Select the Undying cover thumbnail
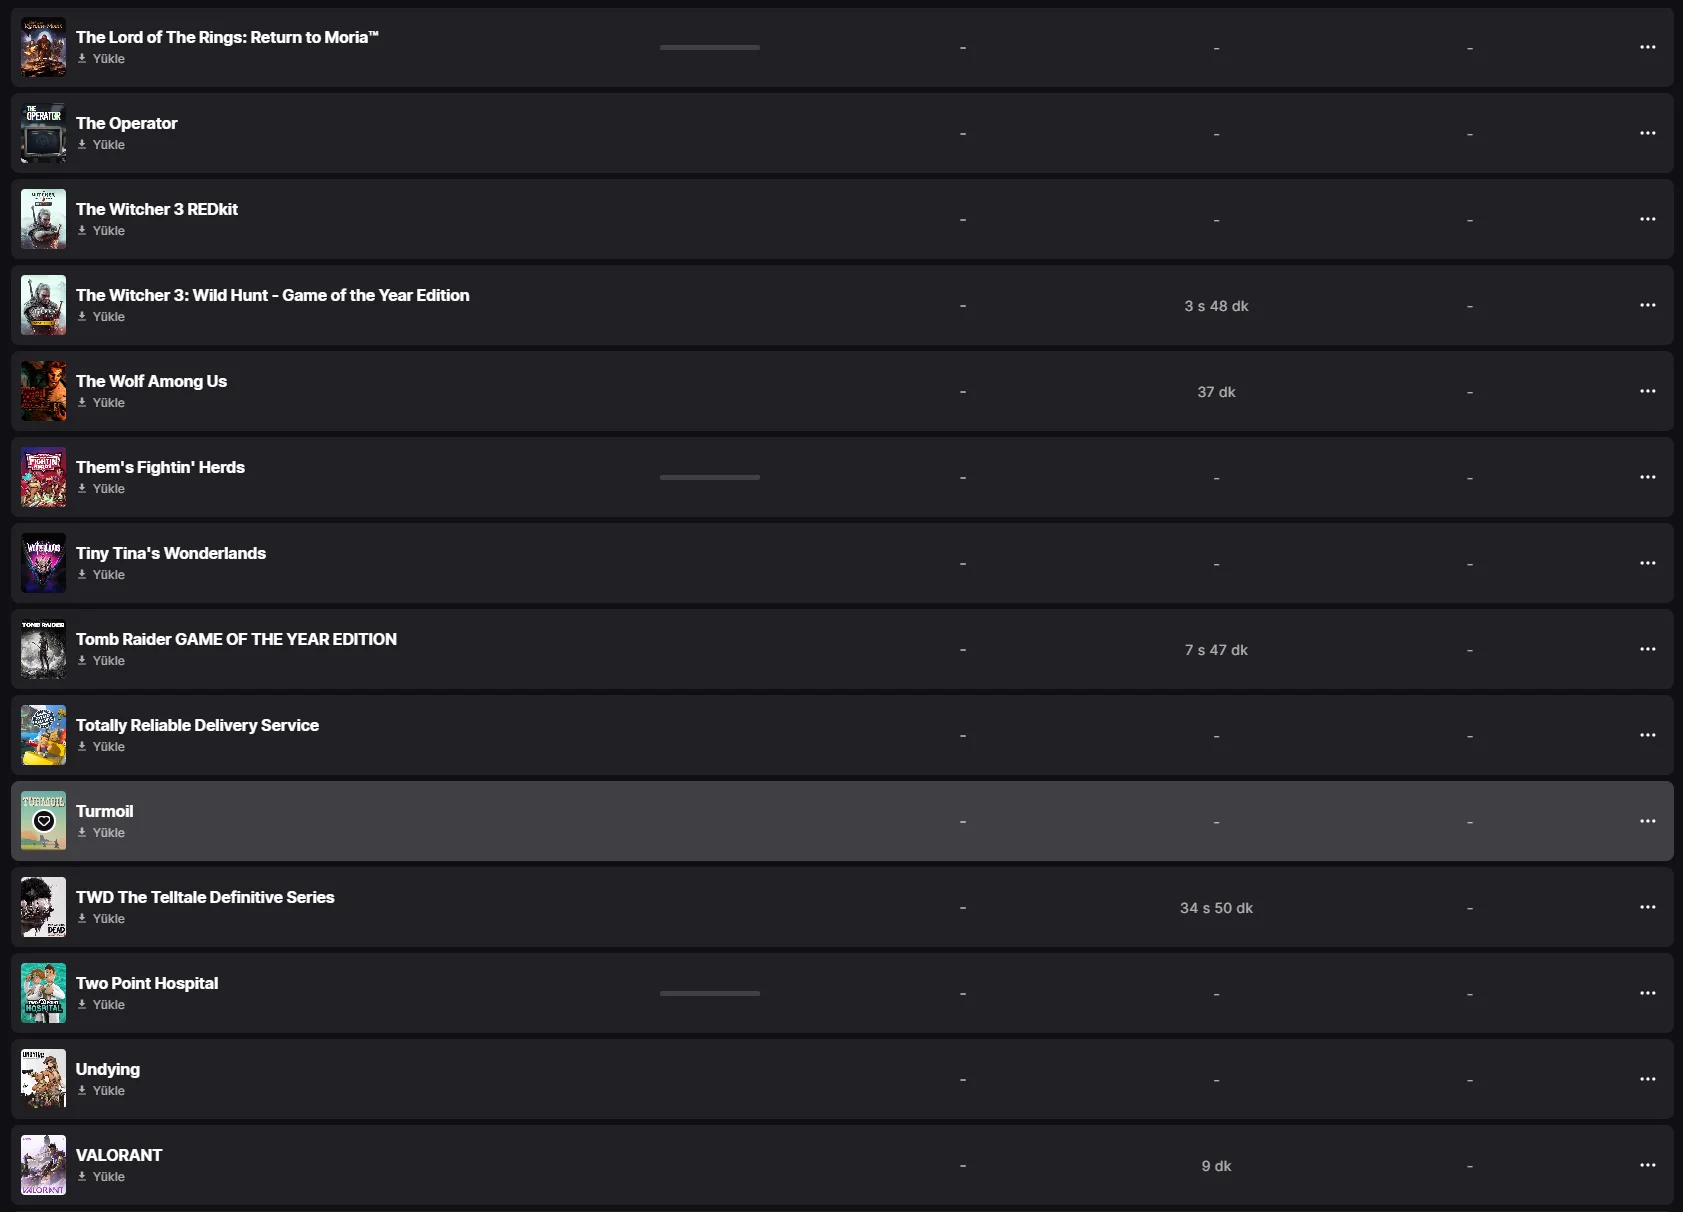Screen dimensions: 1683x1212 44,1079
